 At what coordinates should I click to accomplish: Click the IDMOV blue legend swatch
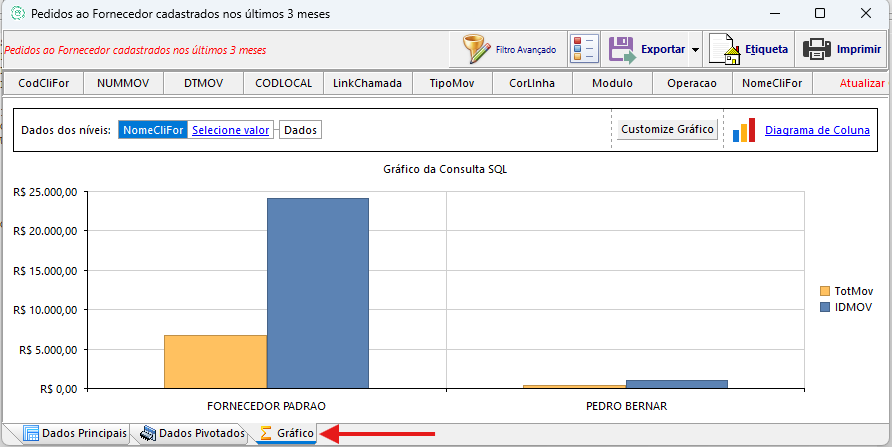point(825,307)
